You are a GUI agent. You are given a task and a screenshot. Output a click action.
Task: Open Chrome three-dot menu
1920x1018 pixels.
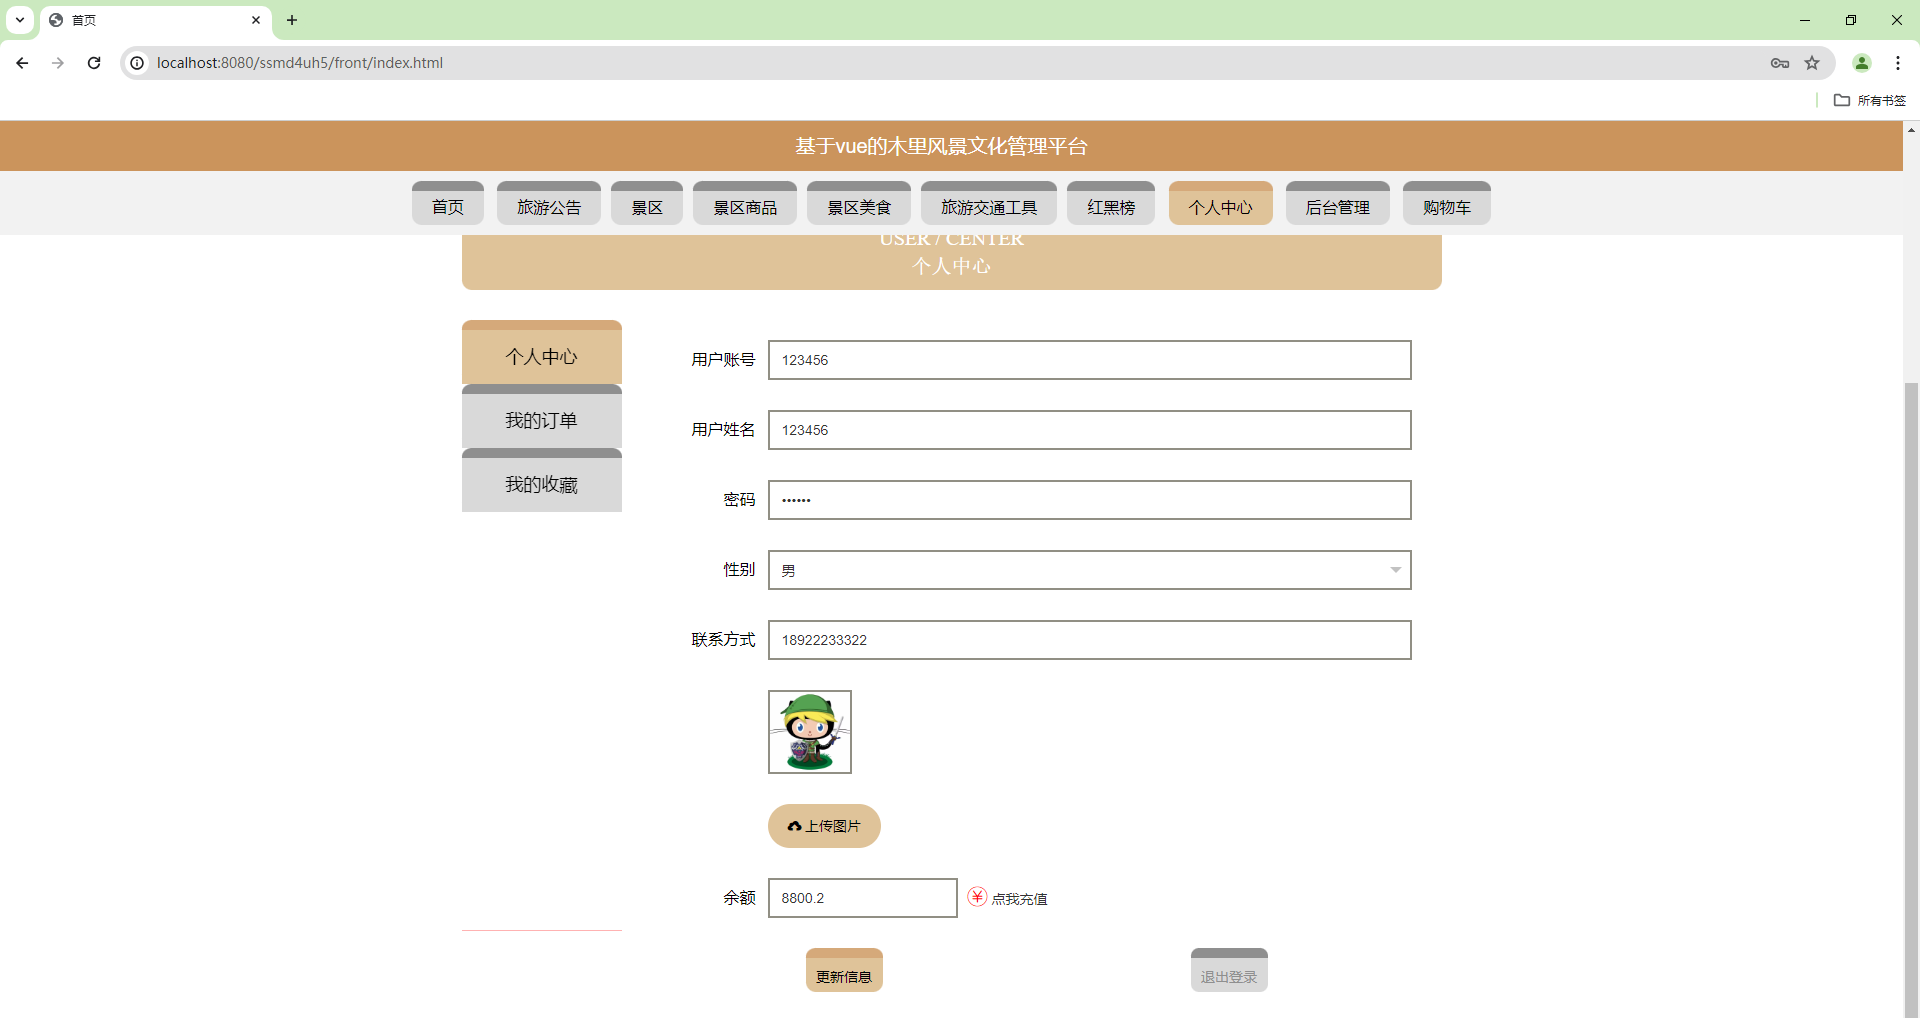(x=1898, y=63)
